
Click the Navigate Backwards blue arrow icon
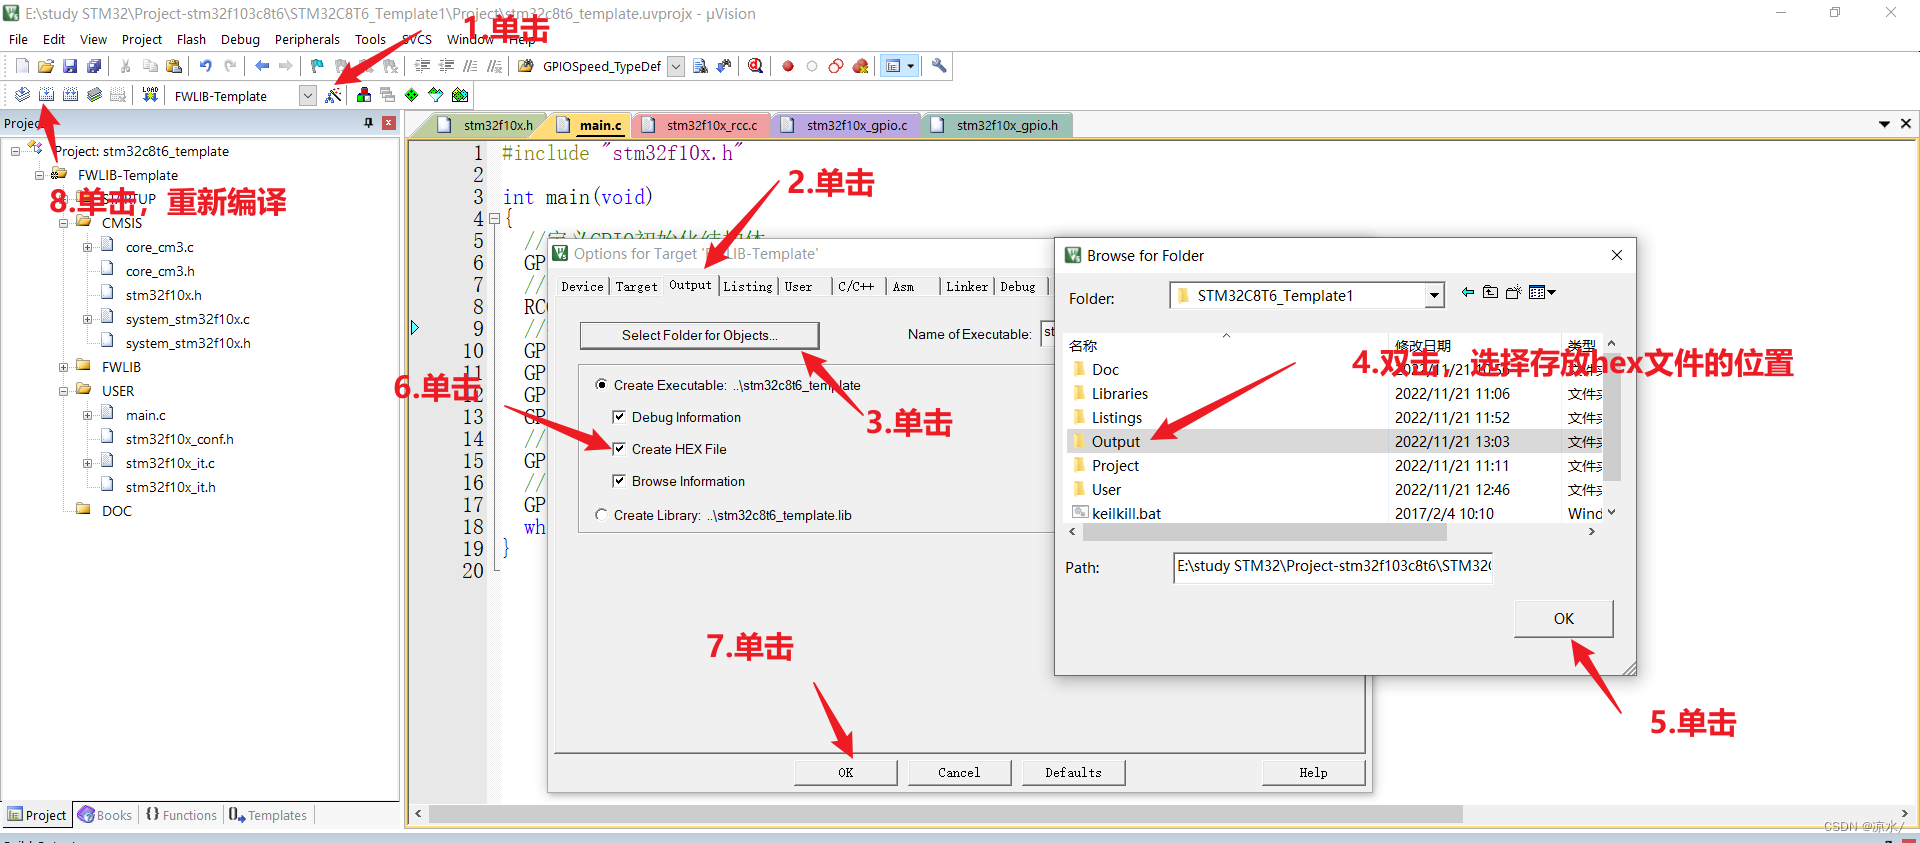(x=262, y=66)
